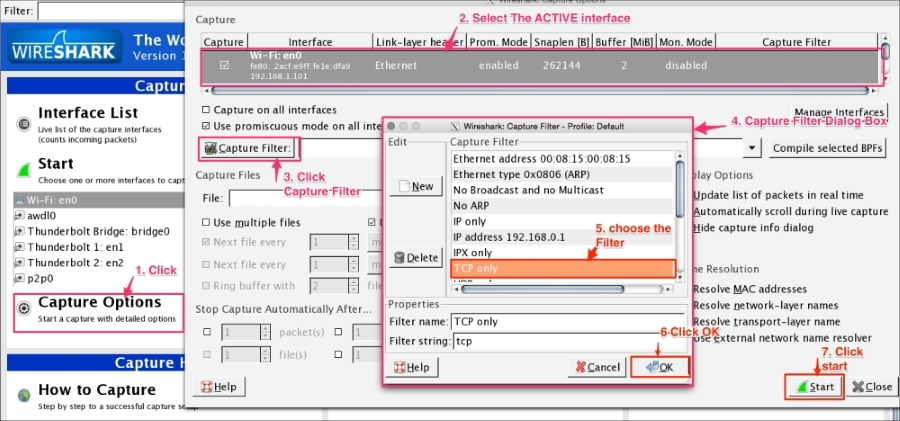Click the Snaplen [B] column header
Viewport: 900px width, 421px height.
click(x=560, y=42)
